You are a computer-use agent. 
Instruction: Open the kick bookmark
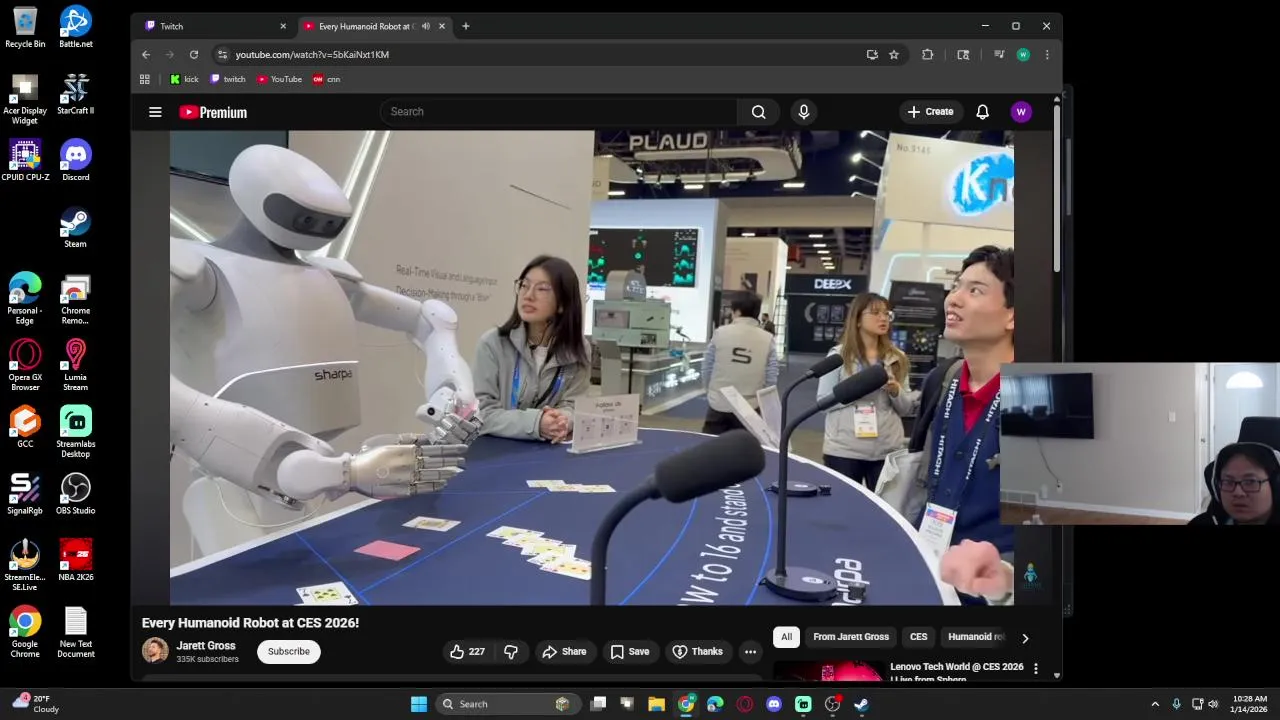(x=184, y=79)
